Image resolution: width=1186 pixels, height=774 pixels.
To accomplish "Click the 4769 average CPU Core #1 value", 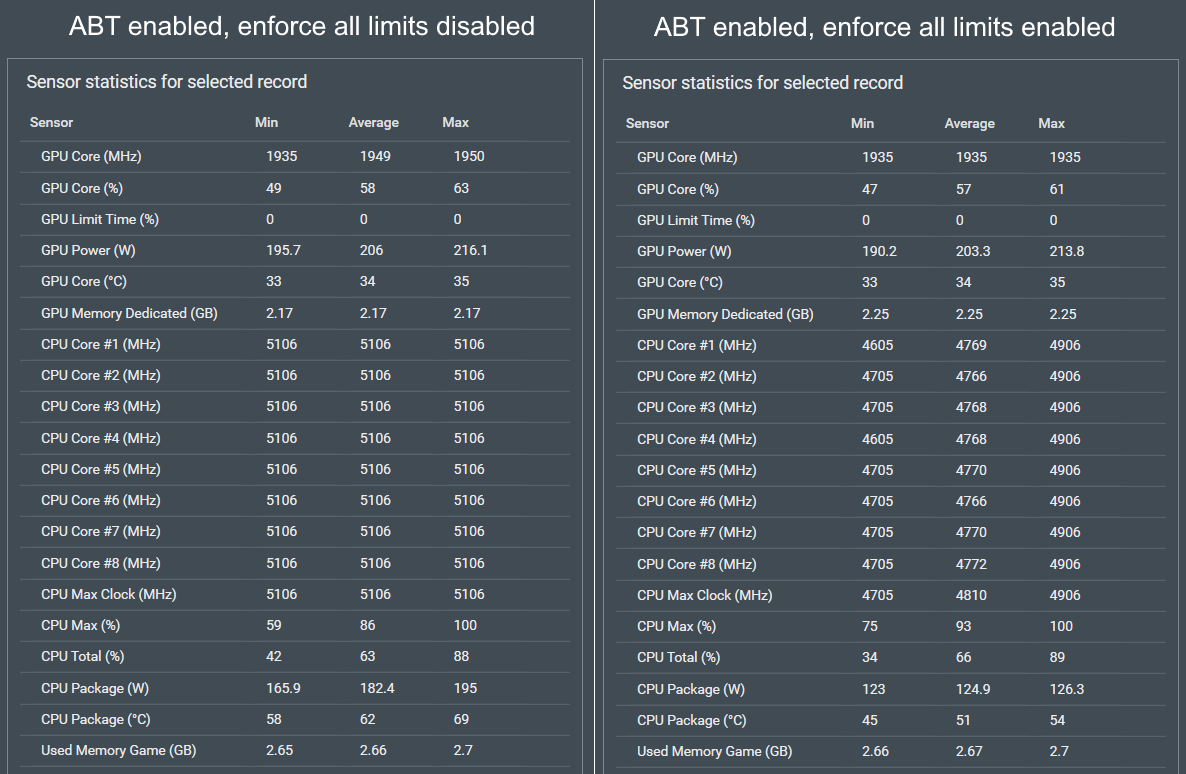I will tap(971, 345).
